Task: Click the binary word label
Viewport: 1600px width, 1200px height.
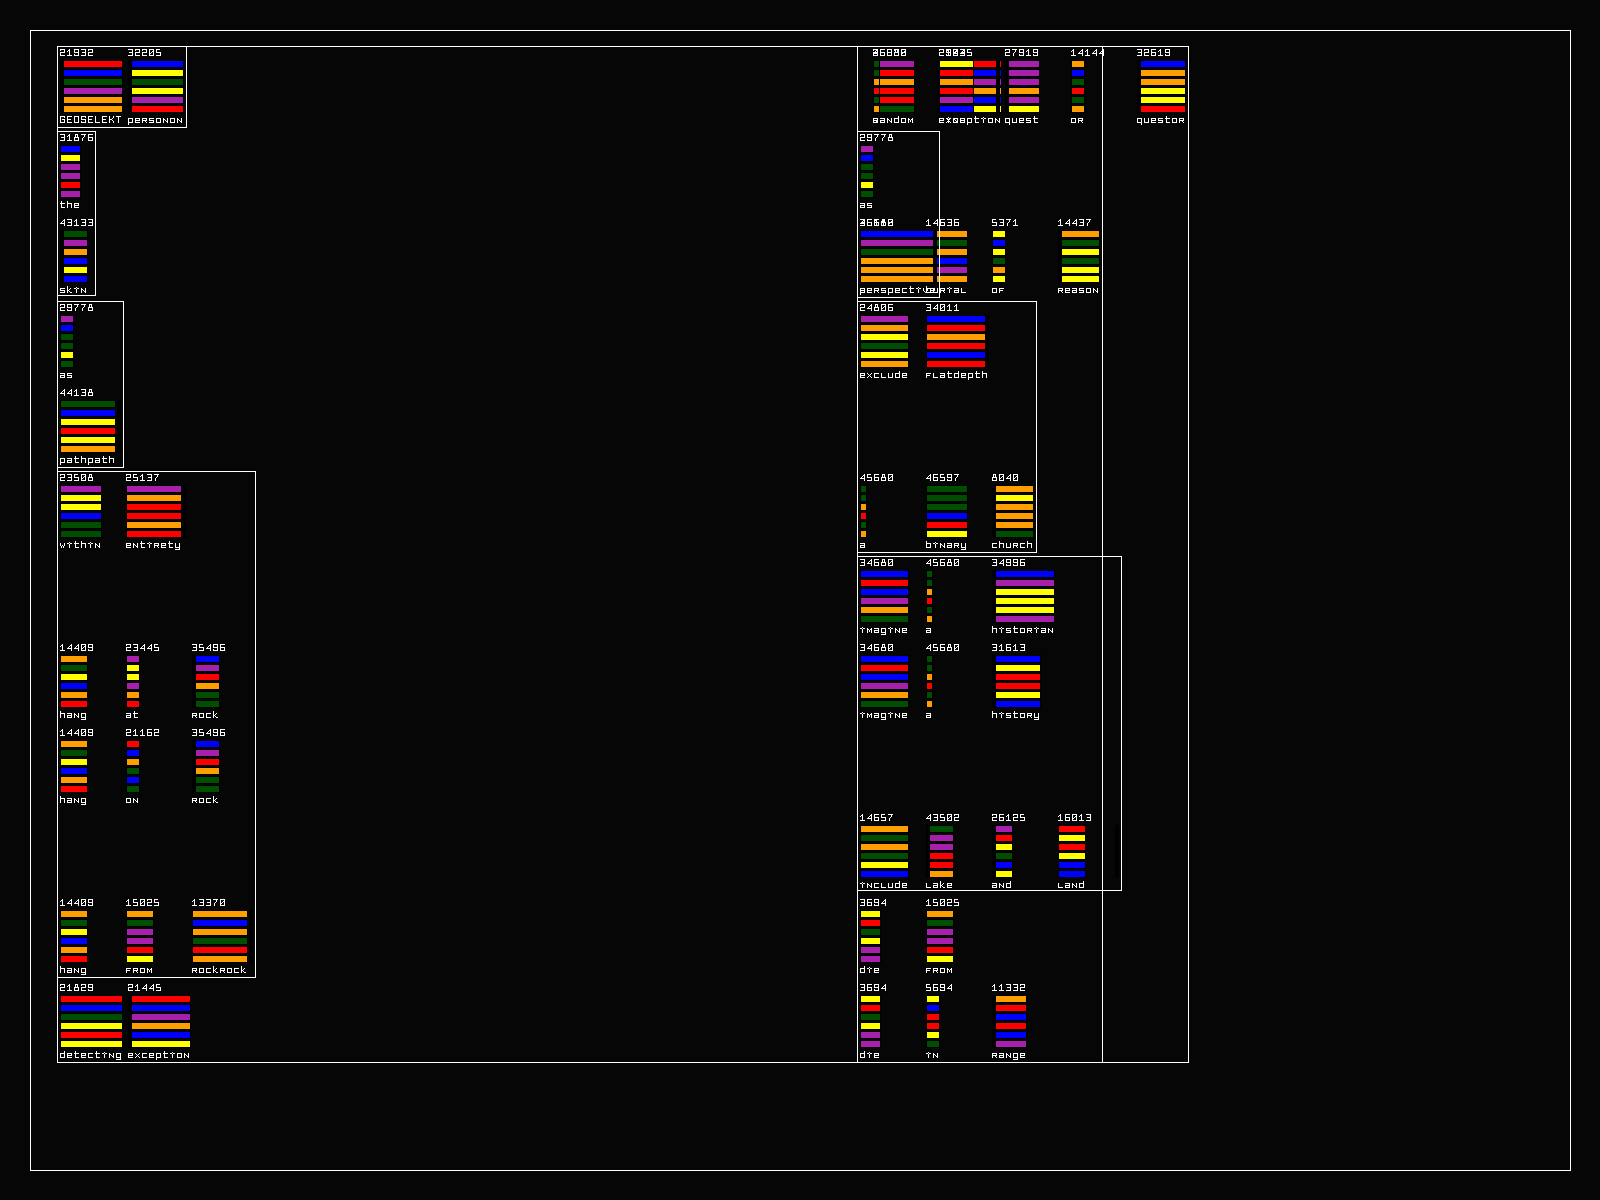Action: click(x=946, y=545)
